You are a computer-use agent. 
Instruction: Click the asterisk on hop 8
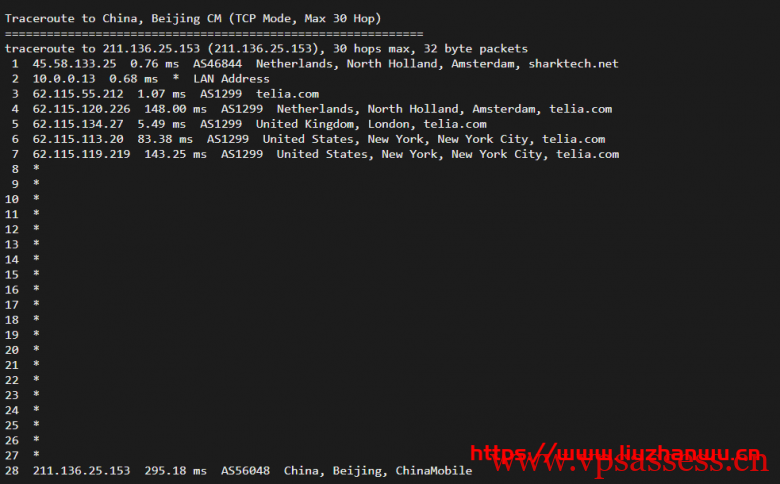click(36, 168)
